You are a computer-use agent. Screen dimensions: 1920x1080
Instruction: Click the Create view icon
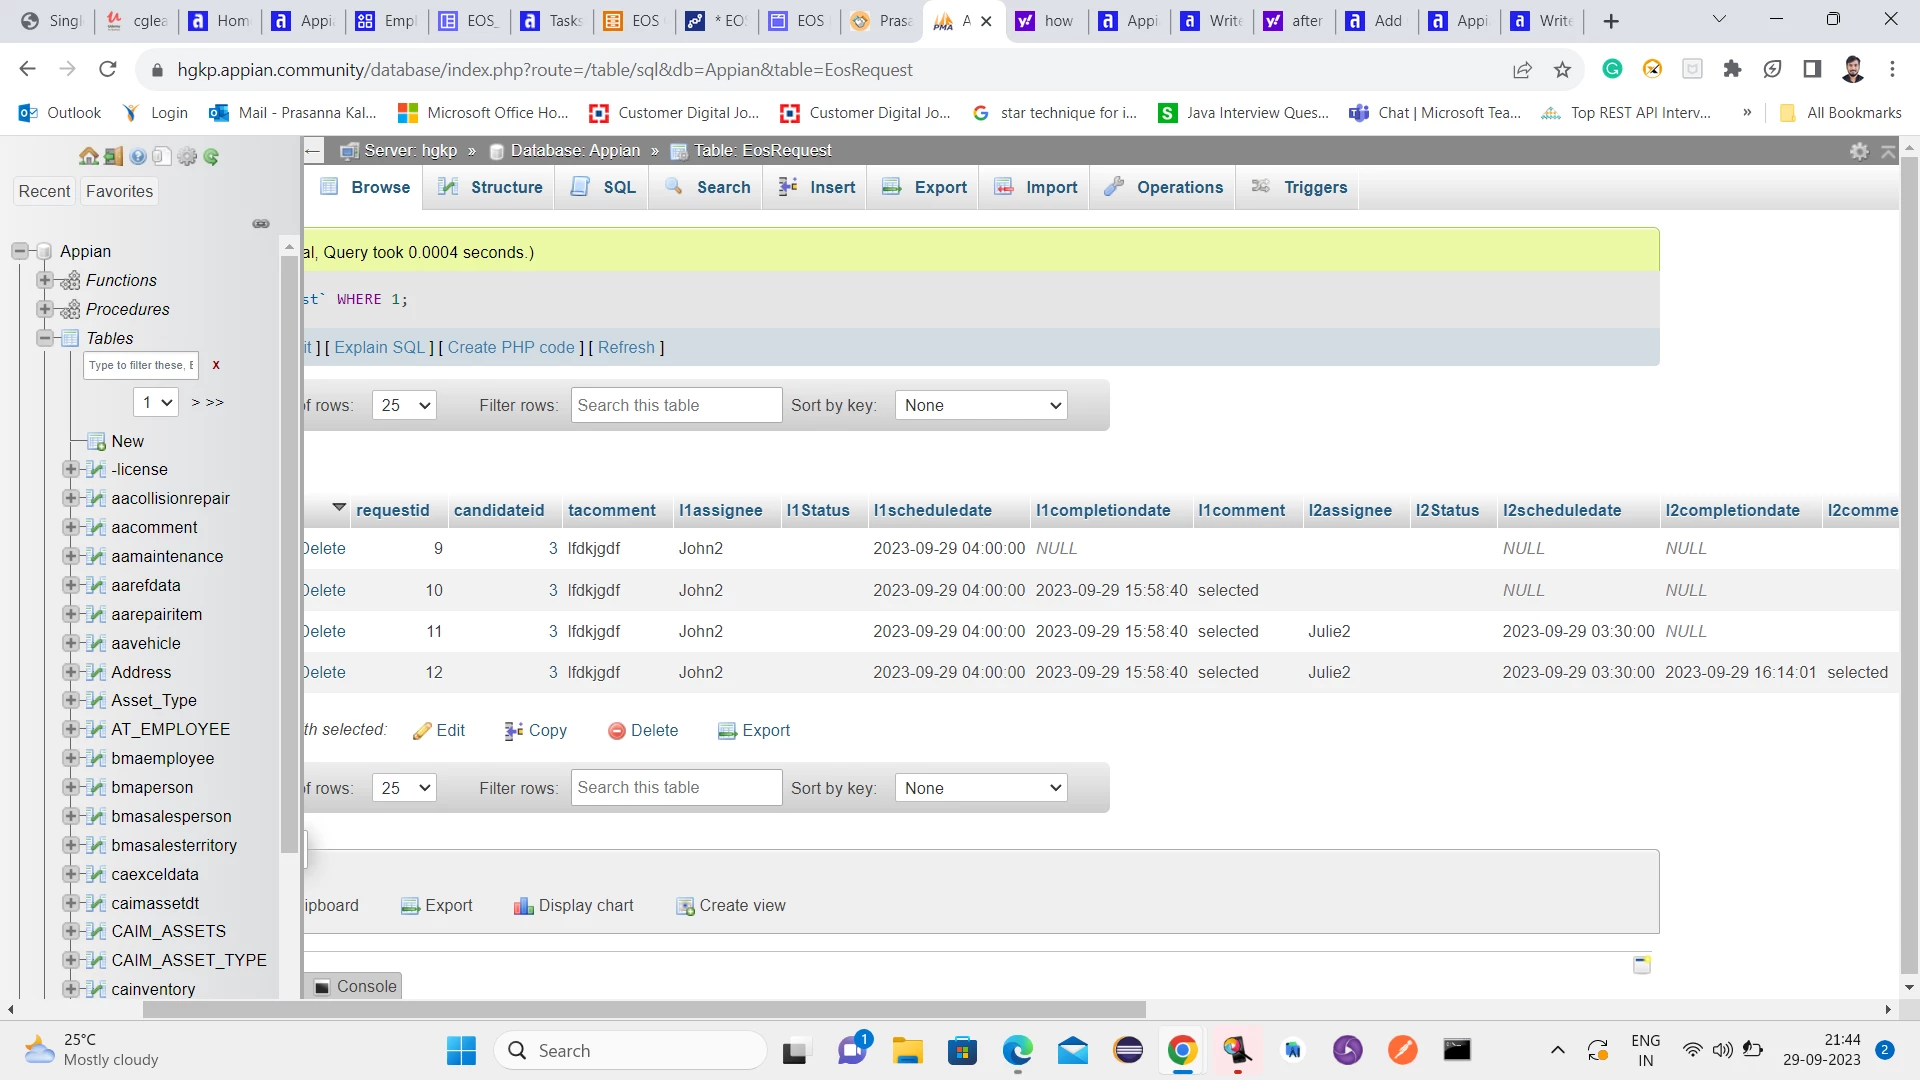(685, 906)
